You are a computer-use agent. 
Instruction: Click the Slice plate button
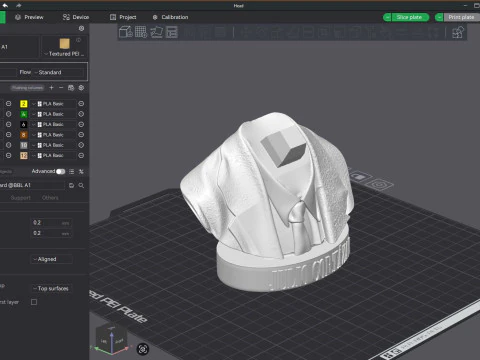click(x=410, y=17)
